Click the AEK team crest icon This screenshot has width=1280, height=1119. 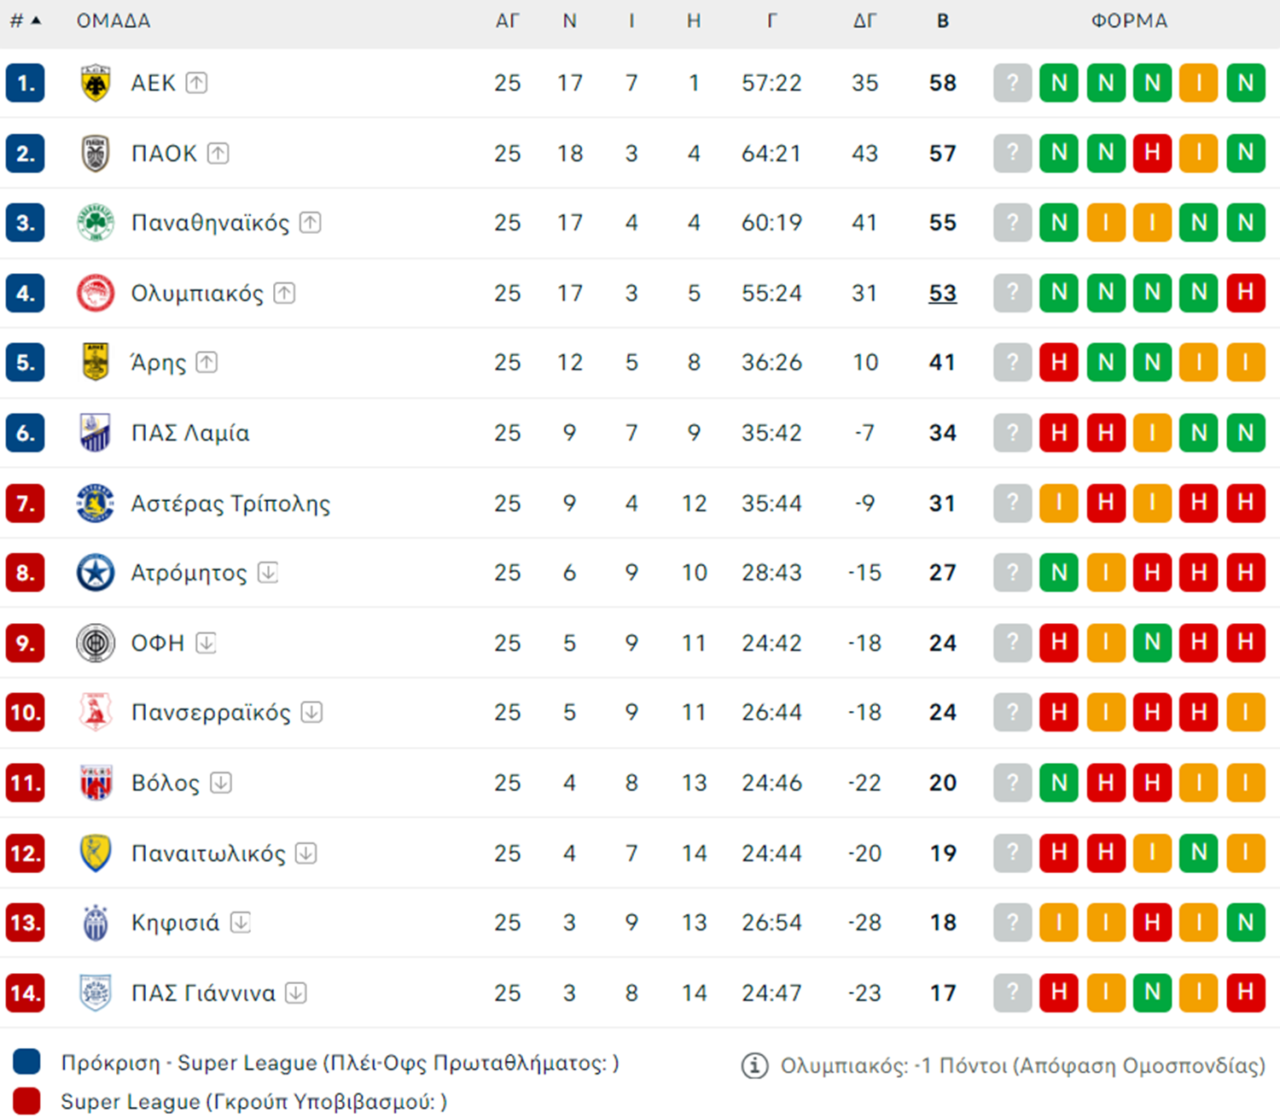(95, 83)
